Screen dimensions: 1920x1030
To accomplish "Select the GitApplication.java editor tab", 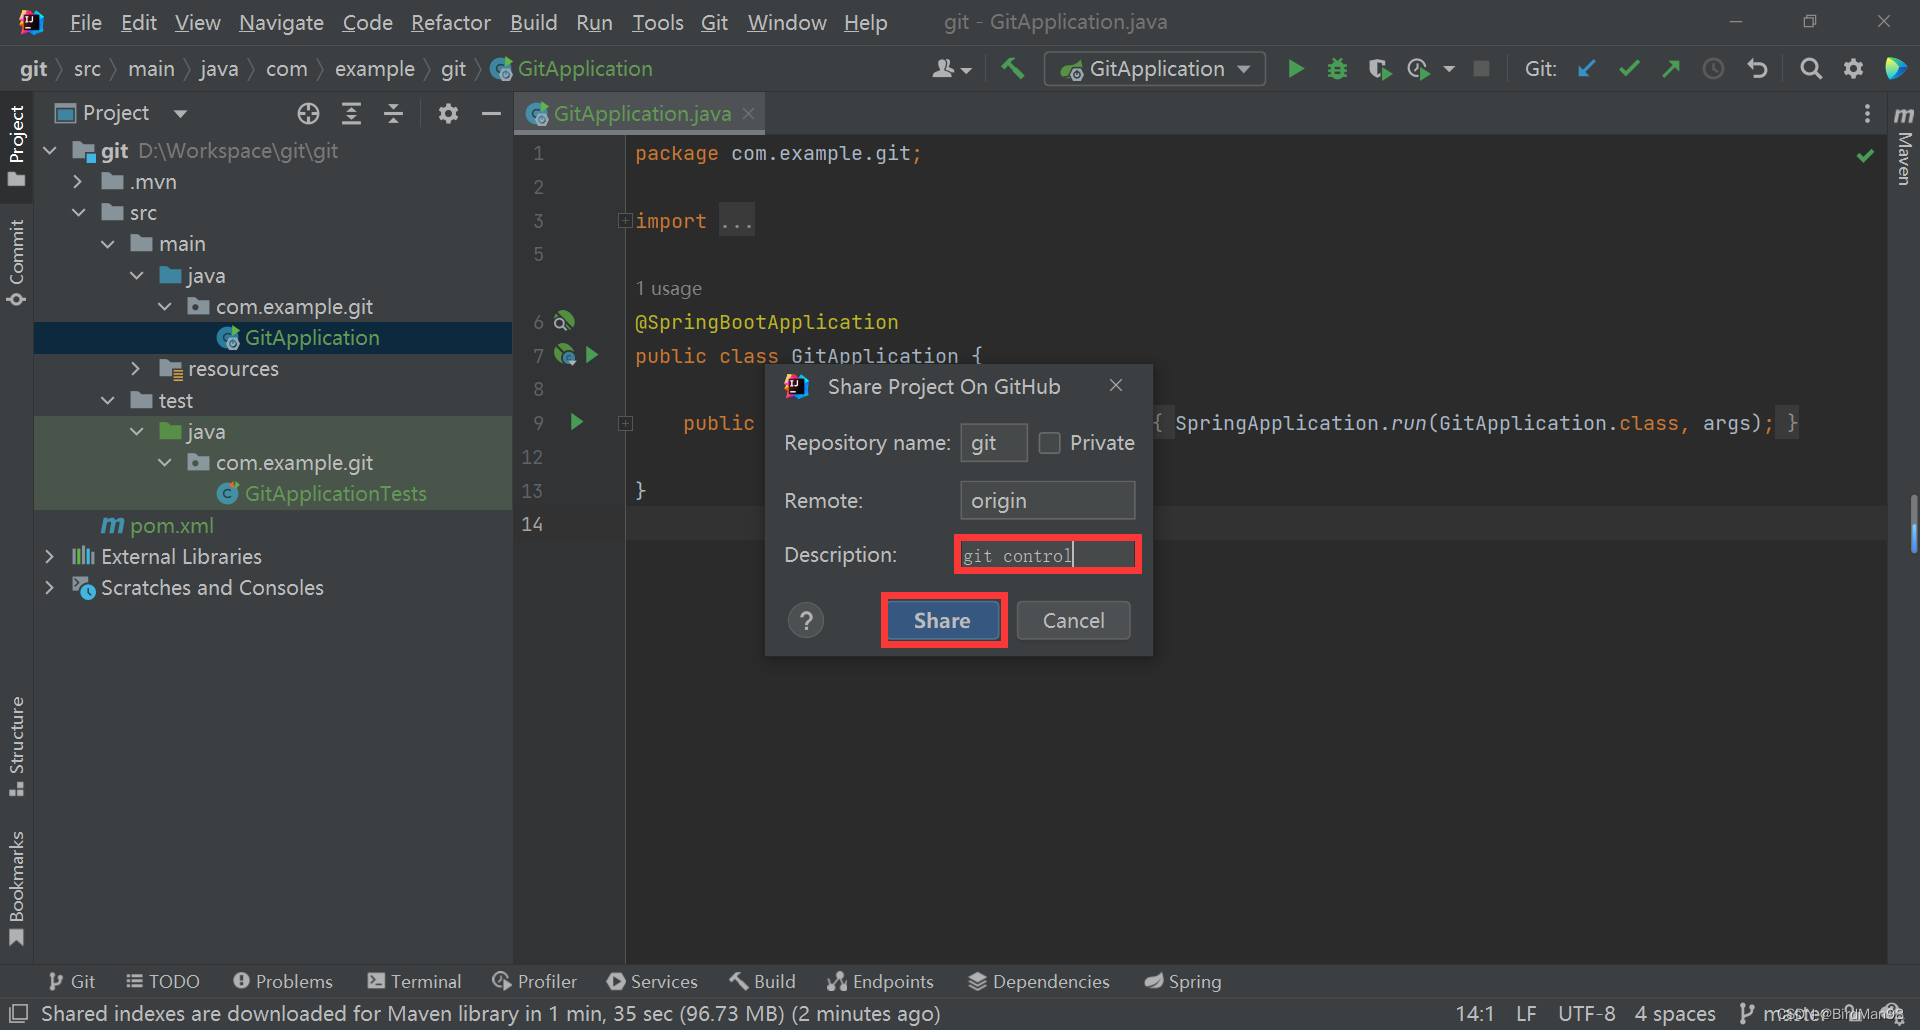I will pos(641,114).
